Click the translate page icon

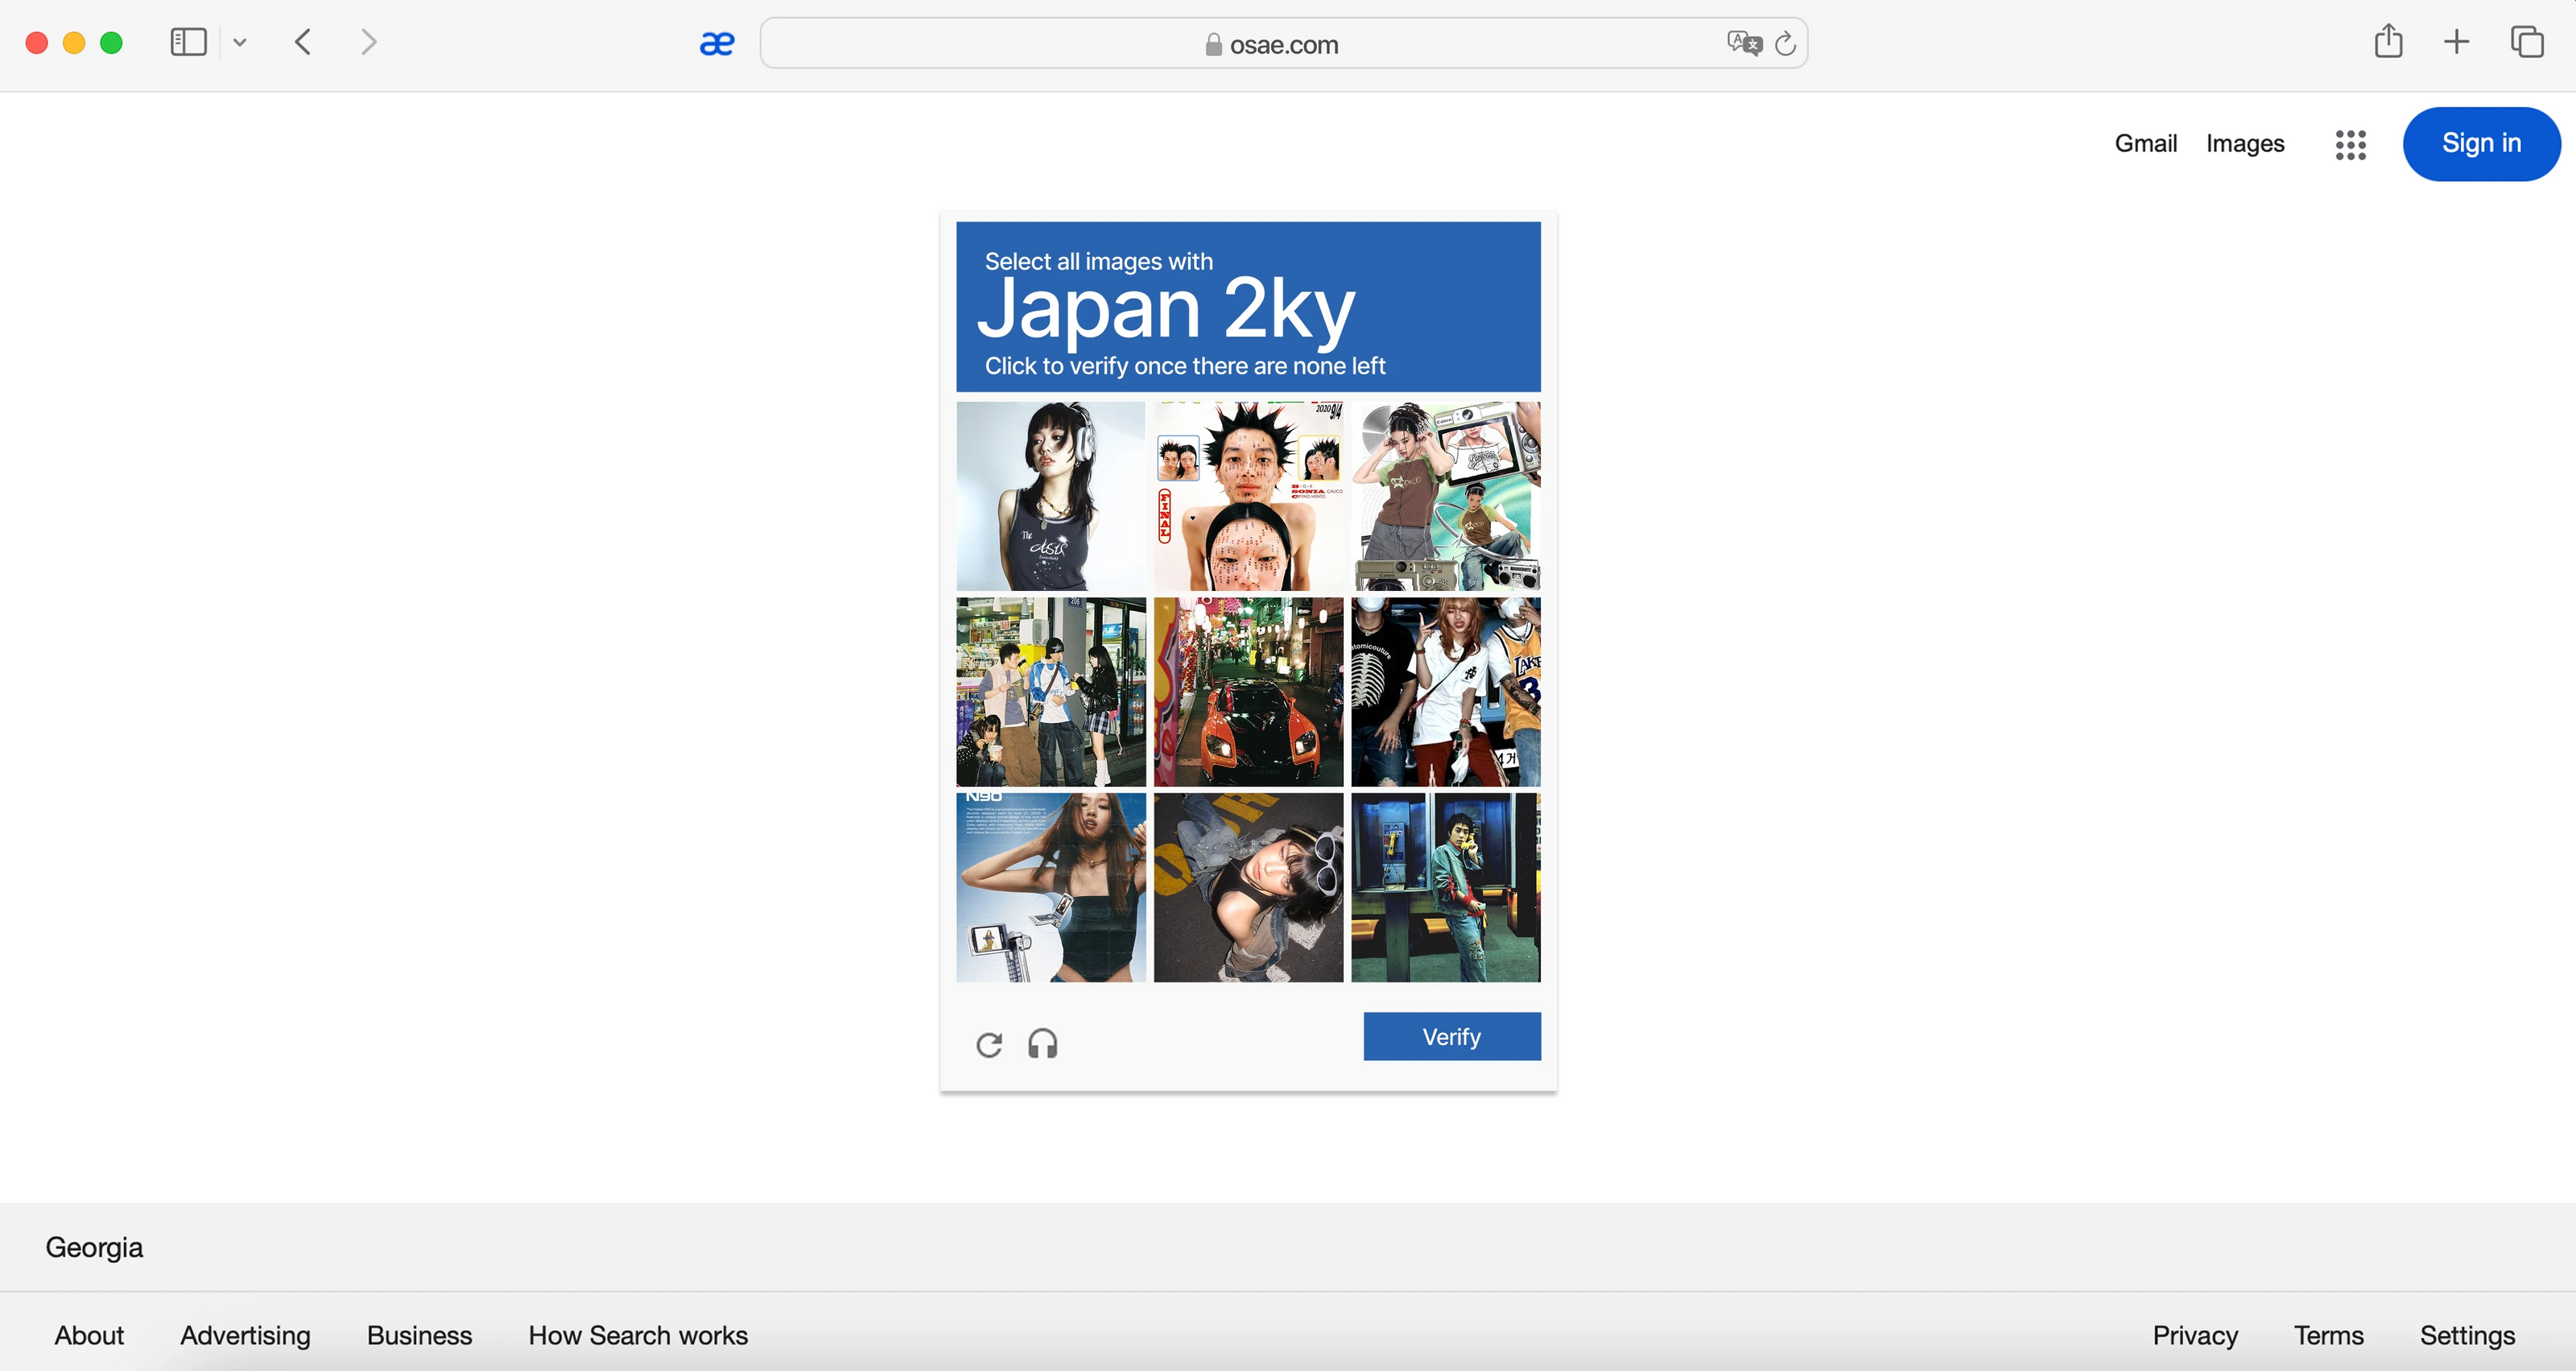tap(1743, 43)
